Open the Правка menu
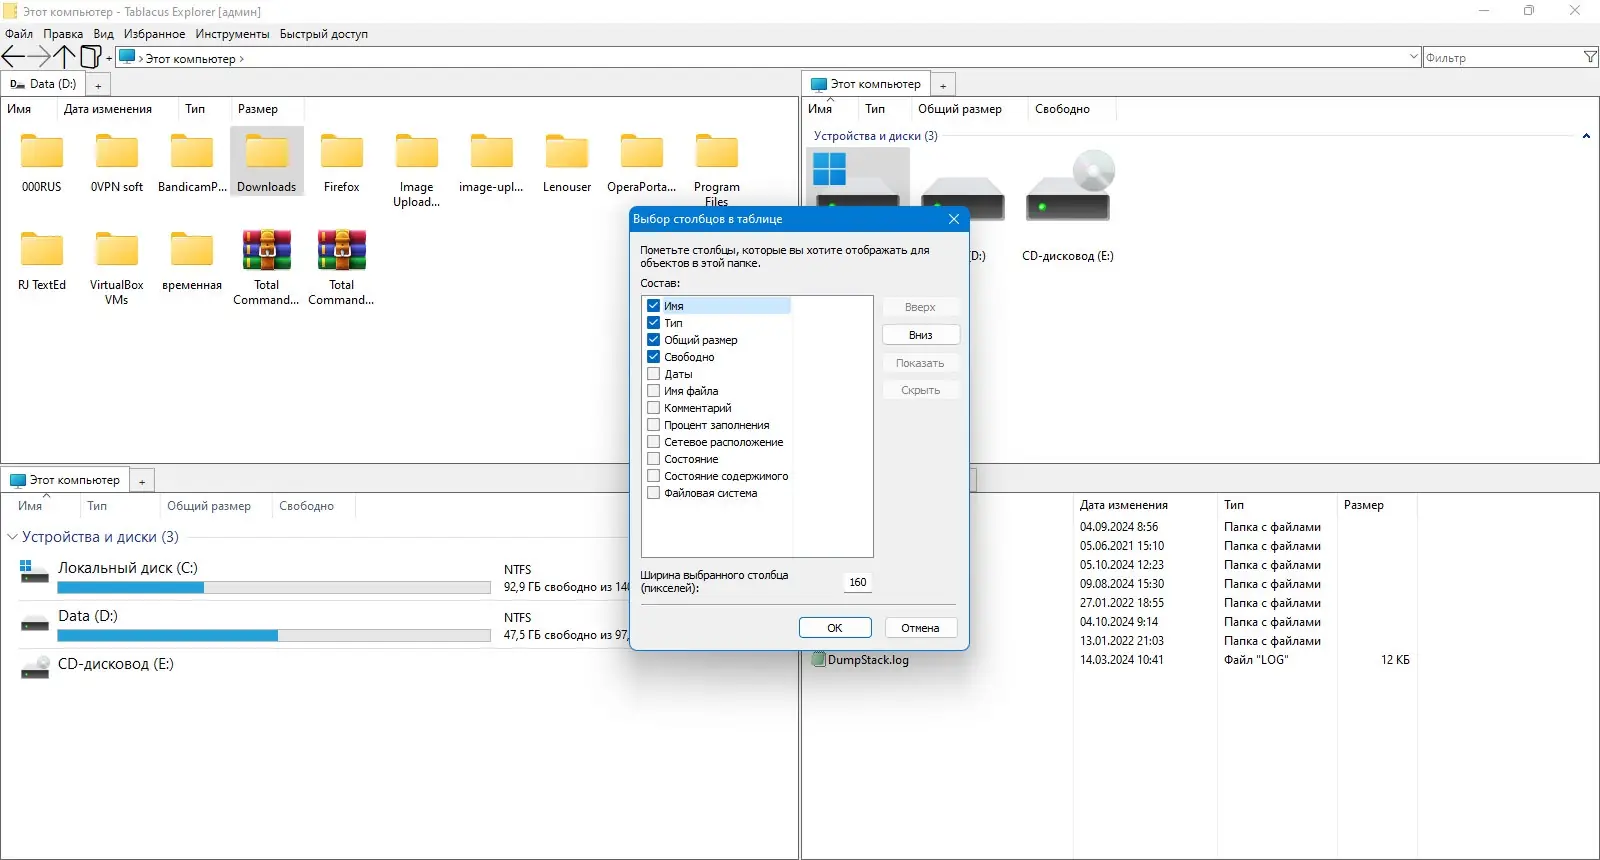The height and width of the screenshot is (860, 1600). (63, 34)
